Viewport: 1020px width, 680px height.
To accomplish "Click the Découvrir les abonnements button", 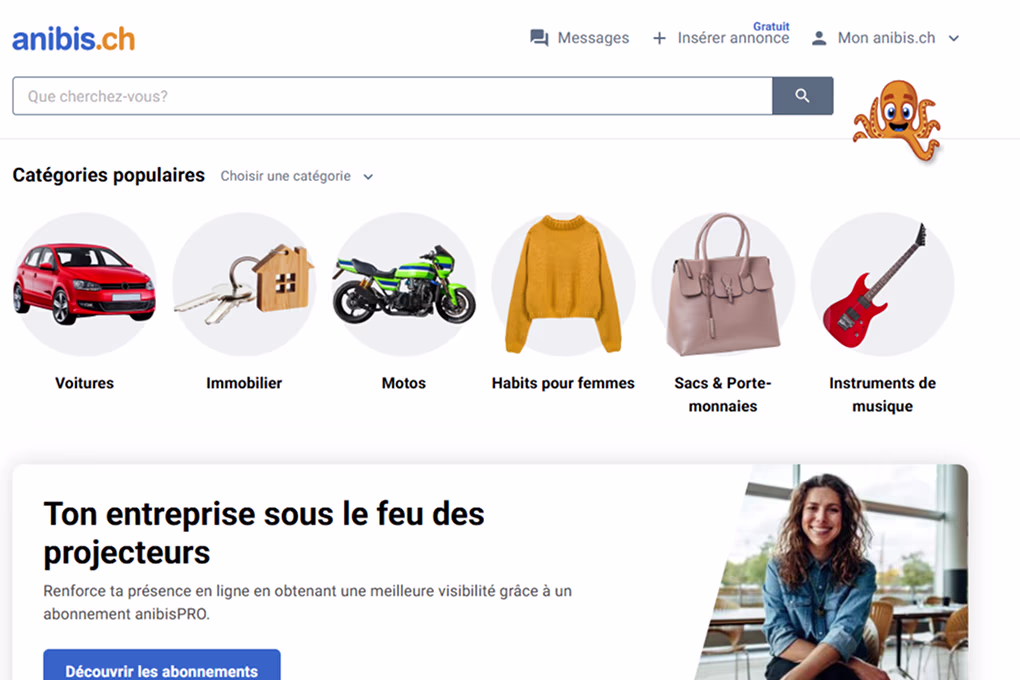I will click(162, 667).
